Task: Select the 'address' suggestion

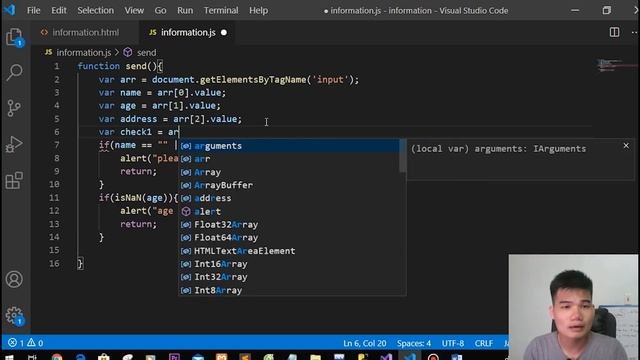Action: (x=289, y=198)
